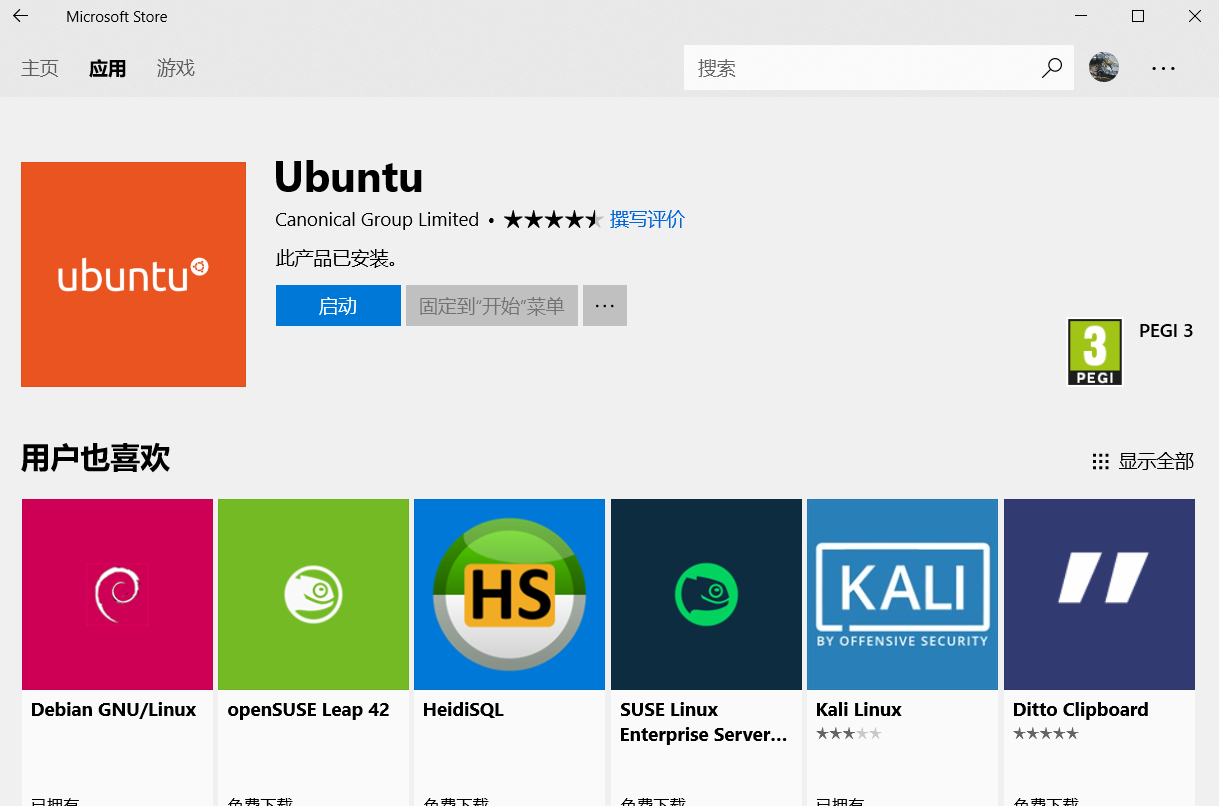1219x806 pixels.
Task: Click the openSUSE Leap 42 title text
Action: [308, 710]
